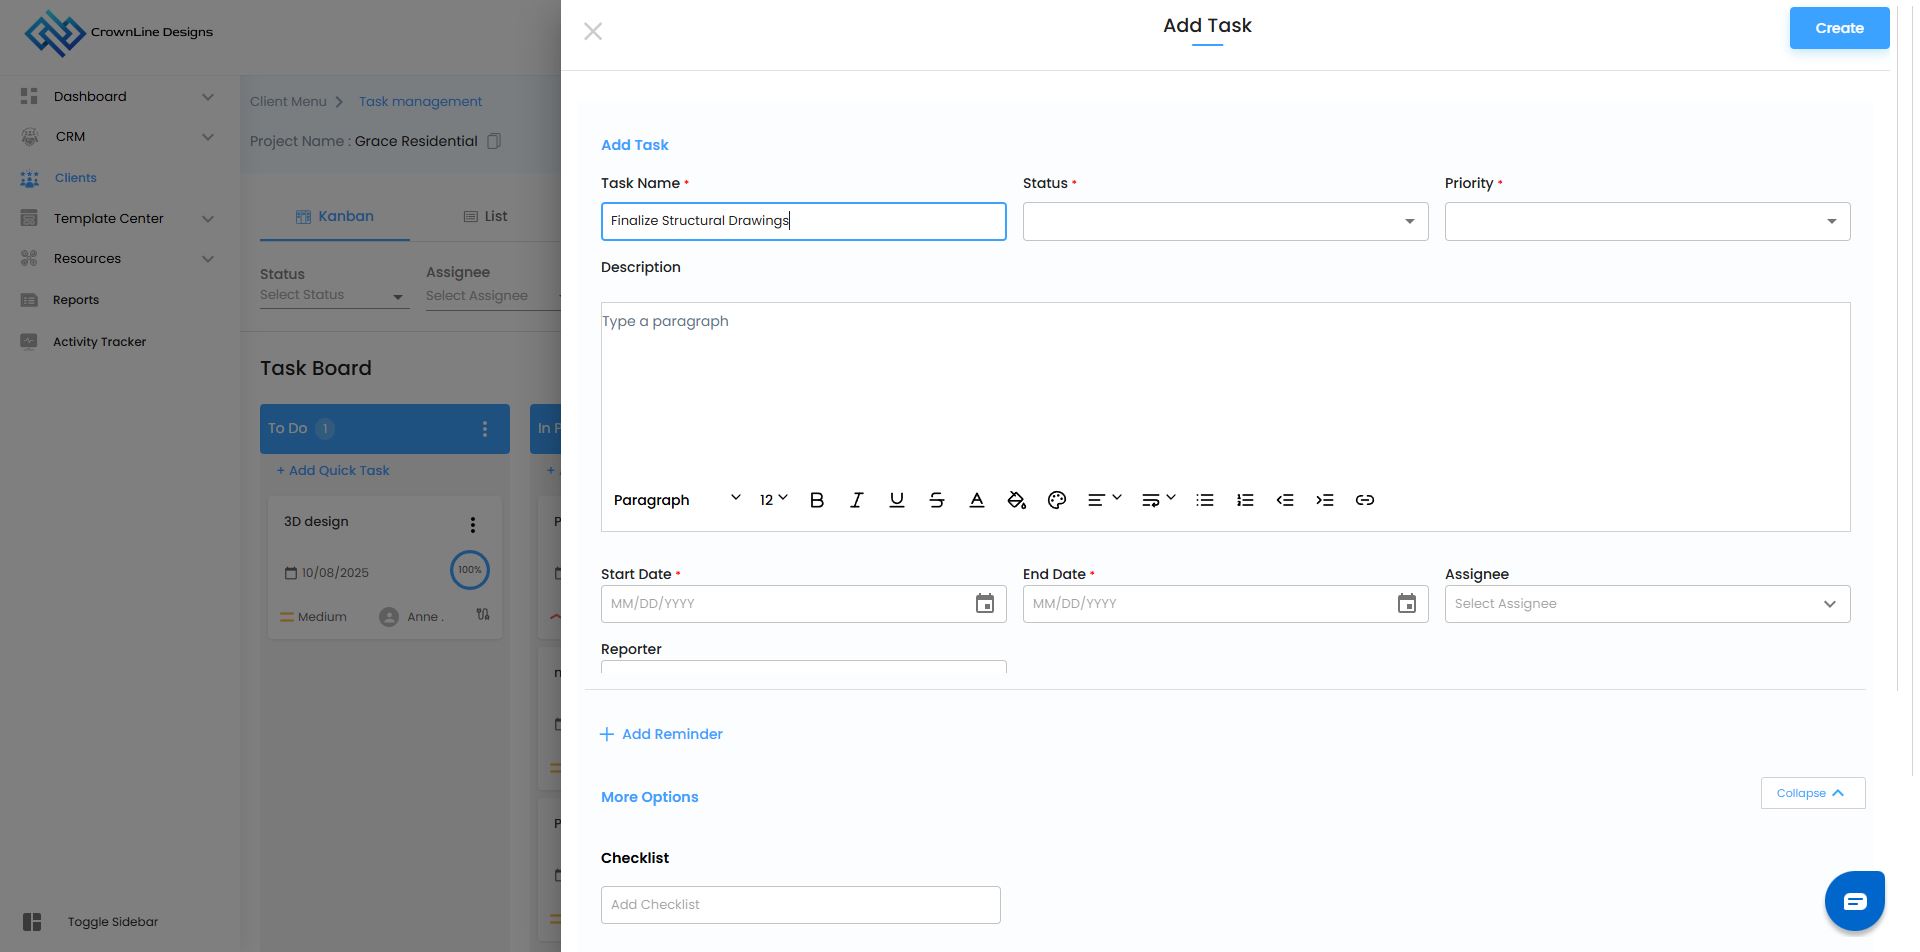Enable strikethrough formatting
The width and height of the screenshot is (1920, 952).
tap(936, 500)
